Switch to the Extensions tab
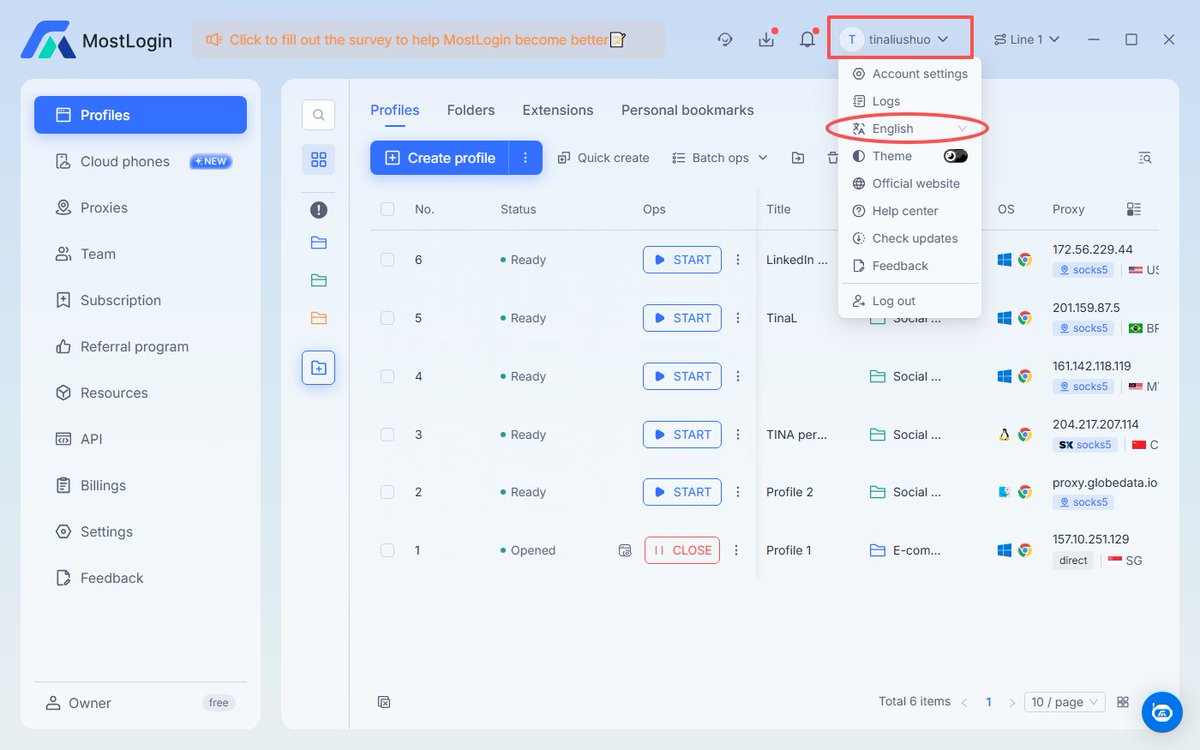Viewport: 1200px width, 750px height. (558, 110)
